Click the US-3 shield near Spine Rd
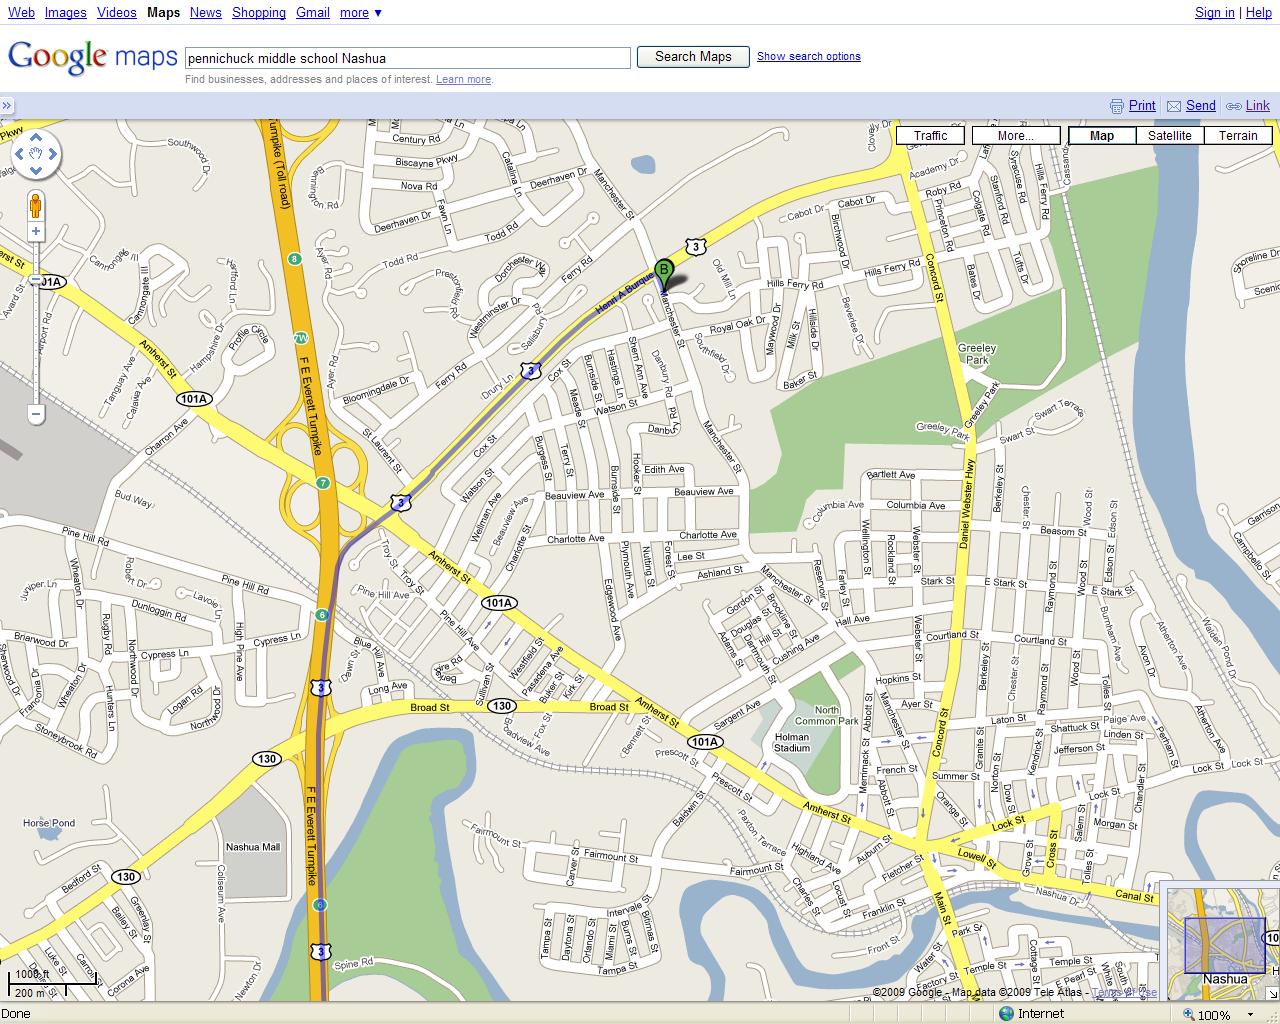 (320, 952)
